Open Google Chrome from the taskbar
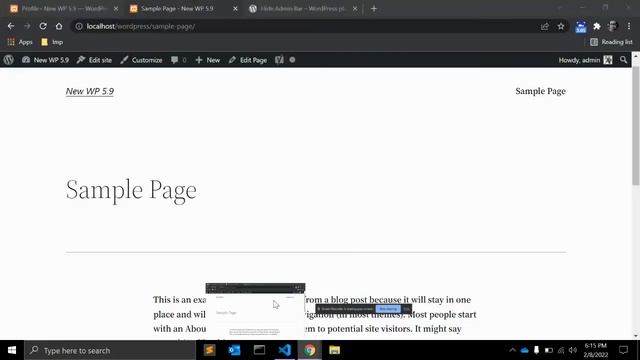 coord(309,350)
